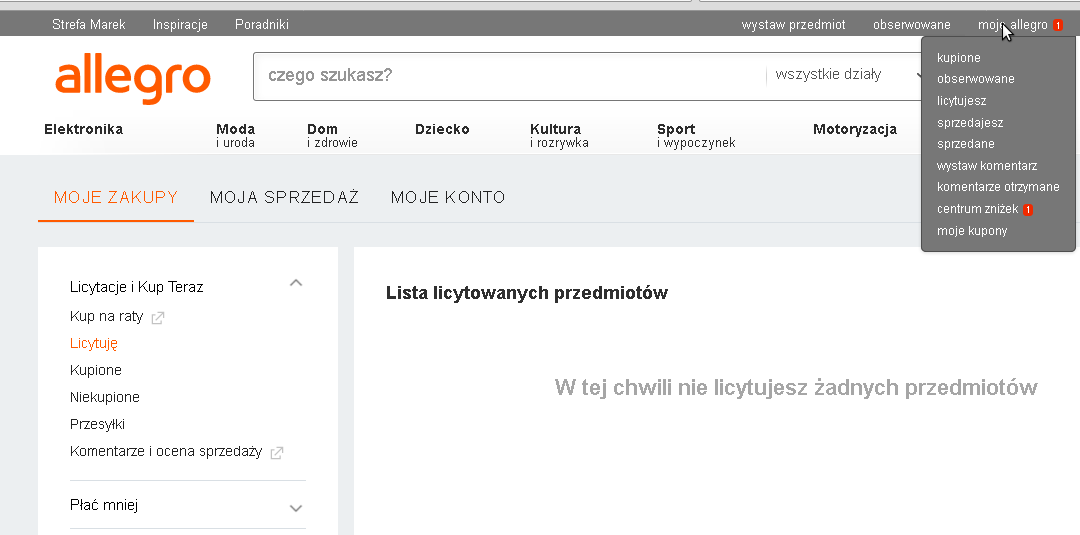Image resolution: width=1080 pixels, height=535 pixels.
Task: Open the Motoryzacja category
Action: pos(855,129)
